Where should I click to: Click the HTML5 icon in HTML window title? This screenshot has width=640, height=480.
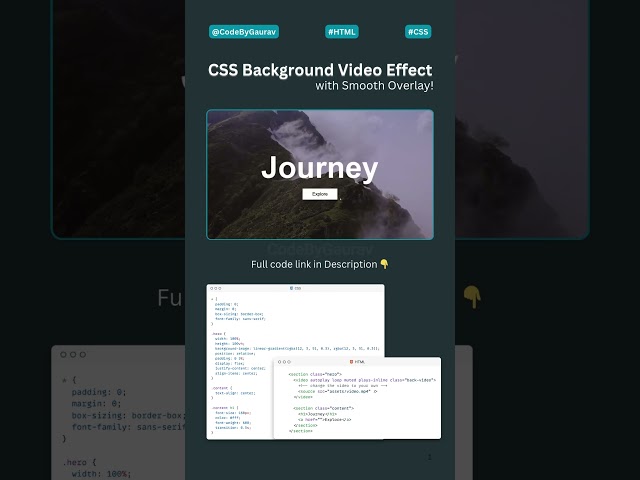[351, 362]
